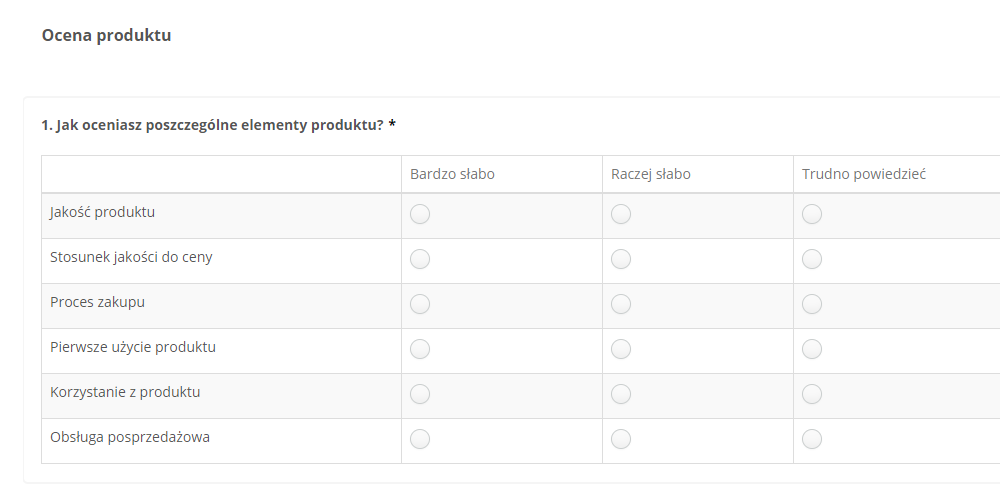The image size is (1000, 500).
Task: Select Bardzo słabo for Stosunek jakości do ceny
Action: click(x=420, y=259)
